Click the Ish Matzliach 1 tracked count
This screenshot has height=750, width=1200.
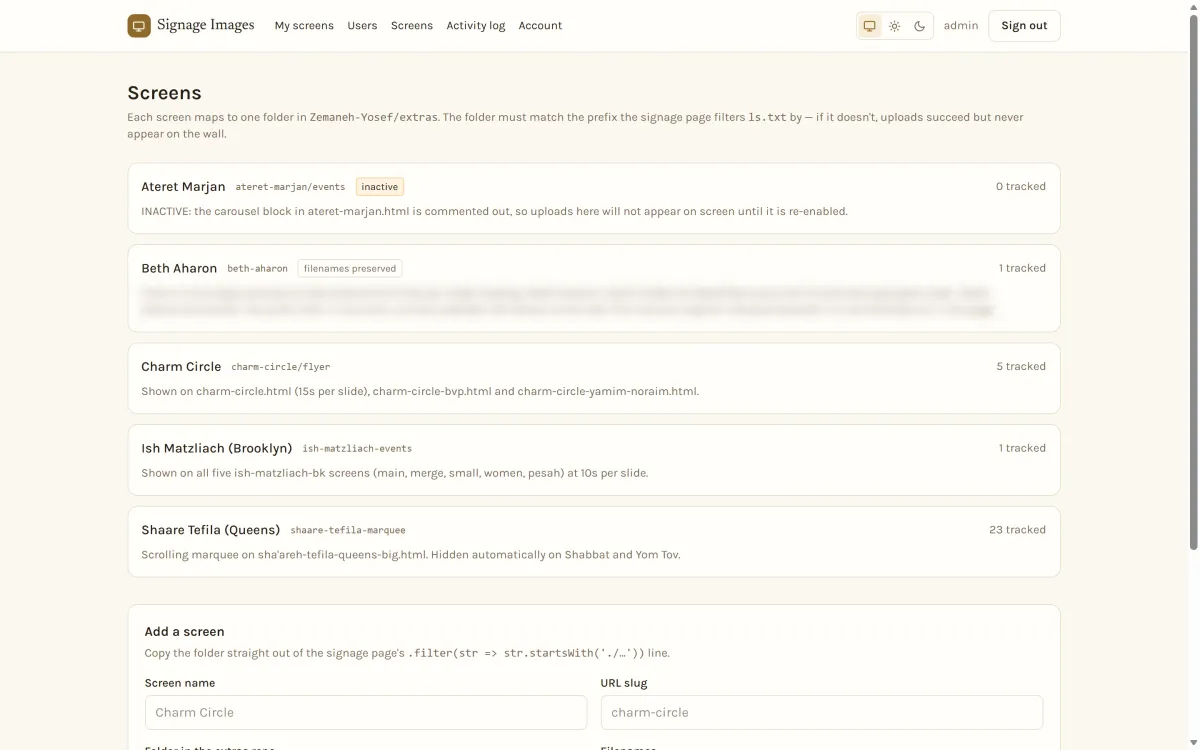[1022, 449]
